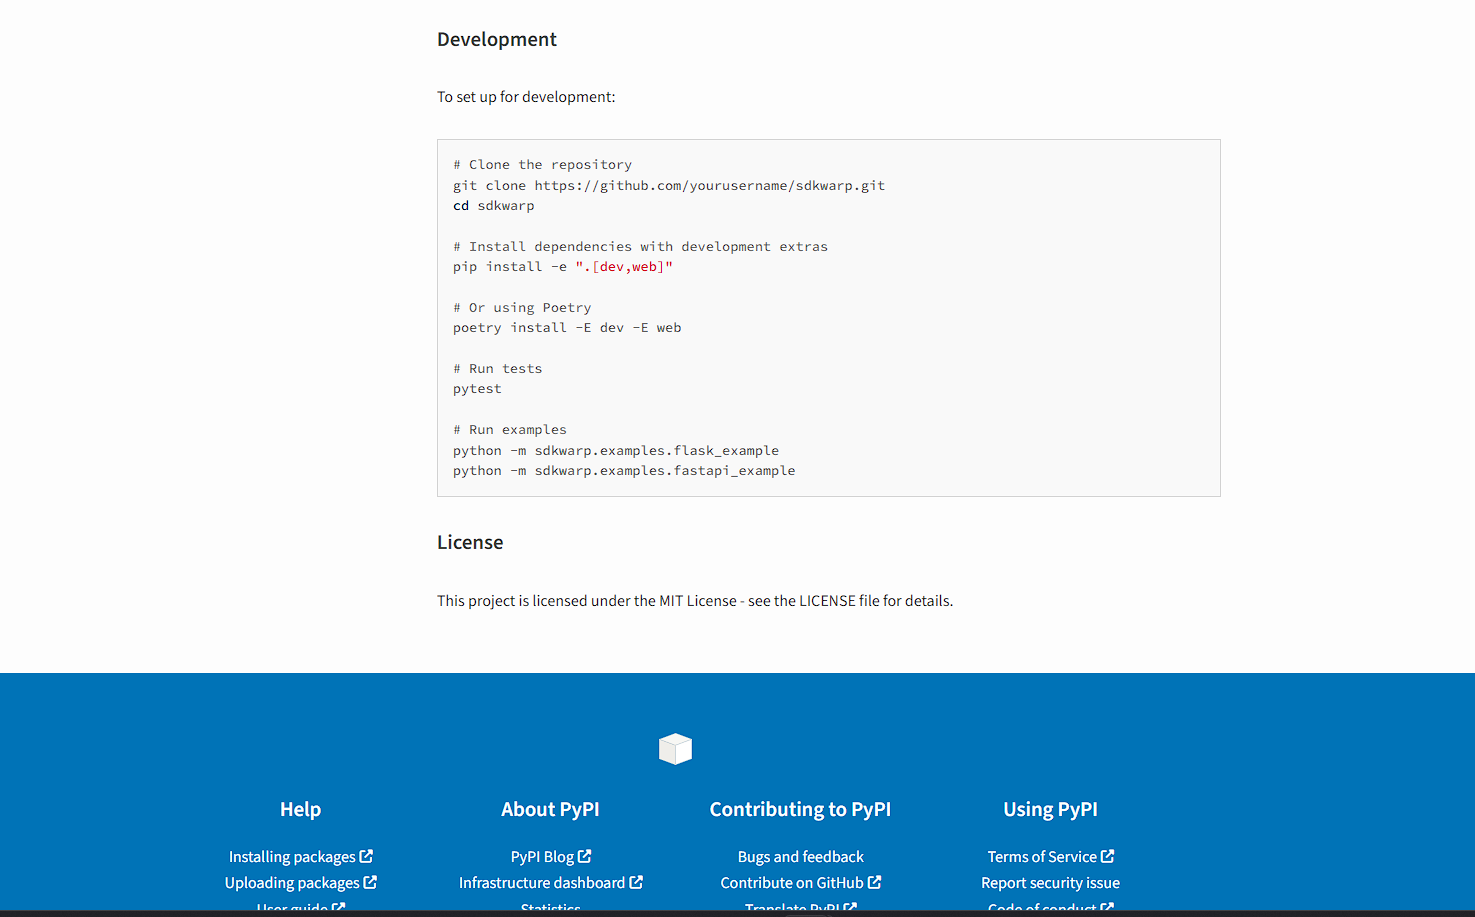Open the Infrastructure dashboard link
1475x917 pixels.
click(x=551, y=883)
